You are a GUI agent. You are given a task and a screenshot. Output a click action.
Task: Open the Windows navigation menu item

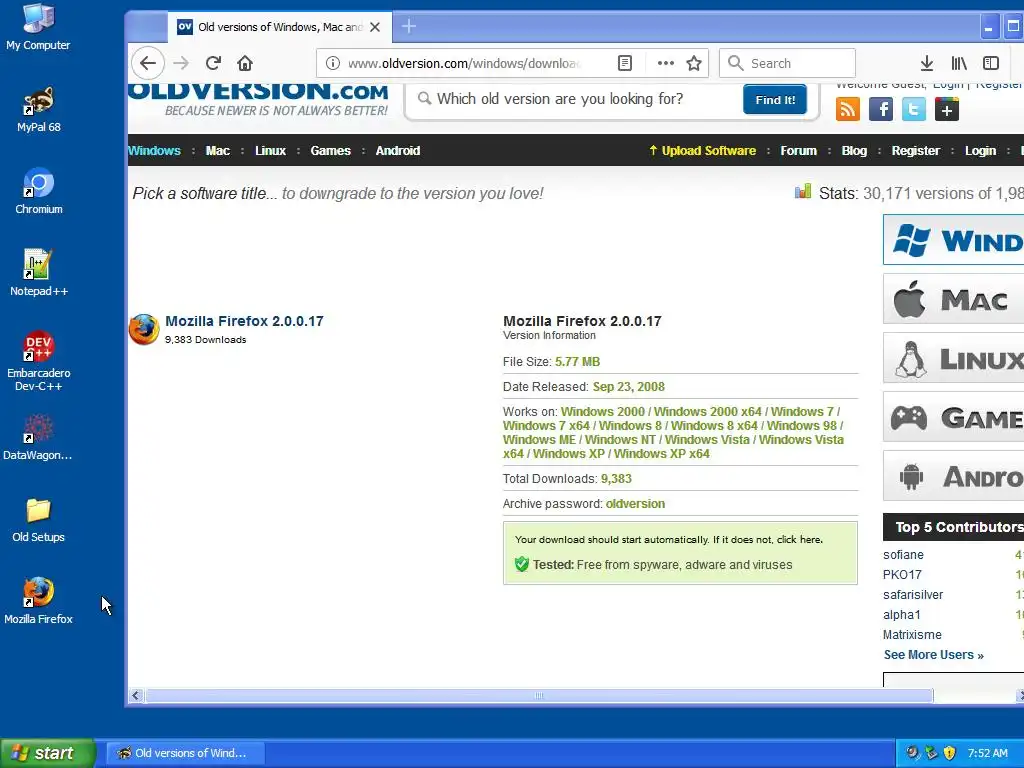coord(154,151)
